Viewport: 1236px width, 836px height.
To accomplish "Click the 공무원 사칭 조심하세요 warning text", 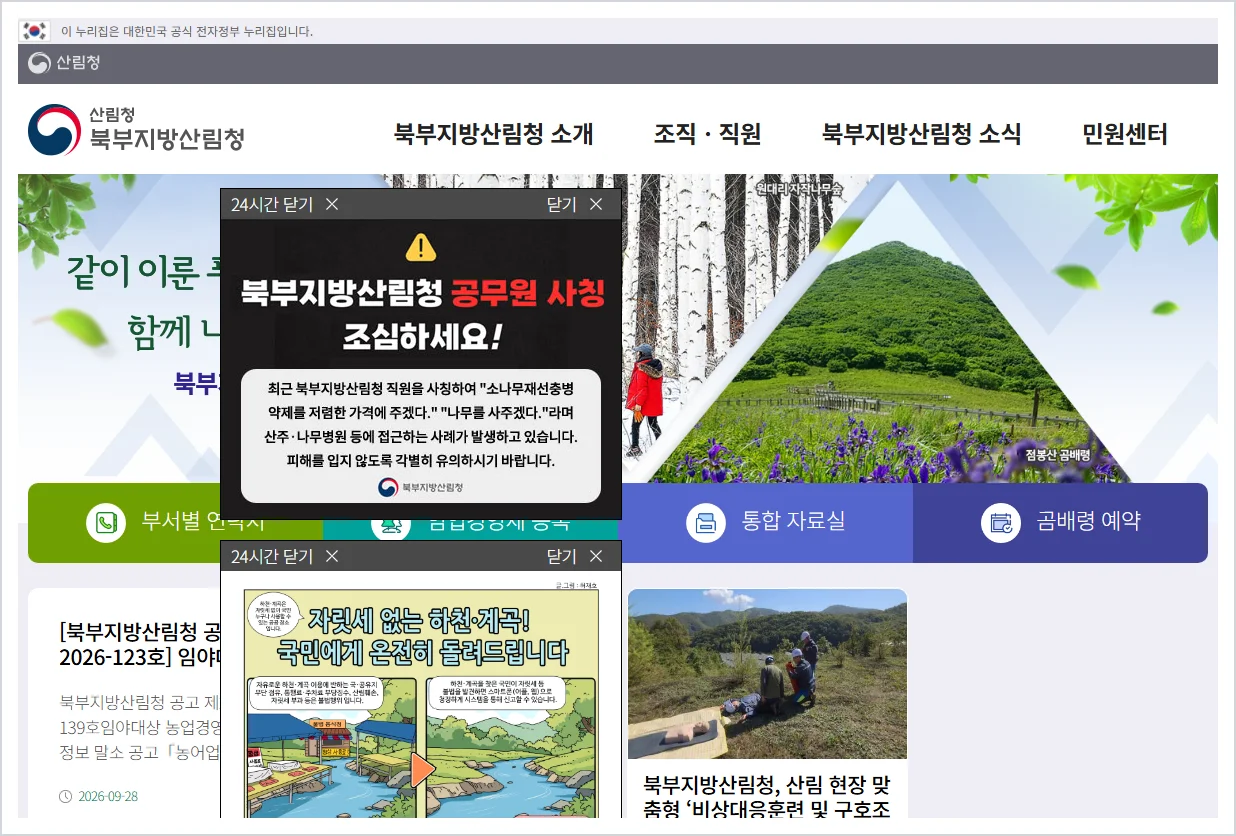I will 422,314.
